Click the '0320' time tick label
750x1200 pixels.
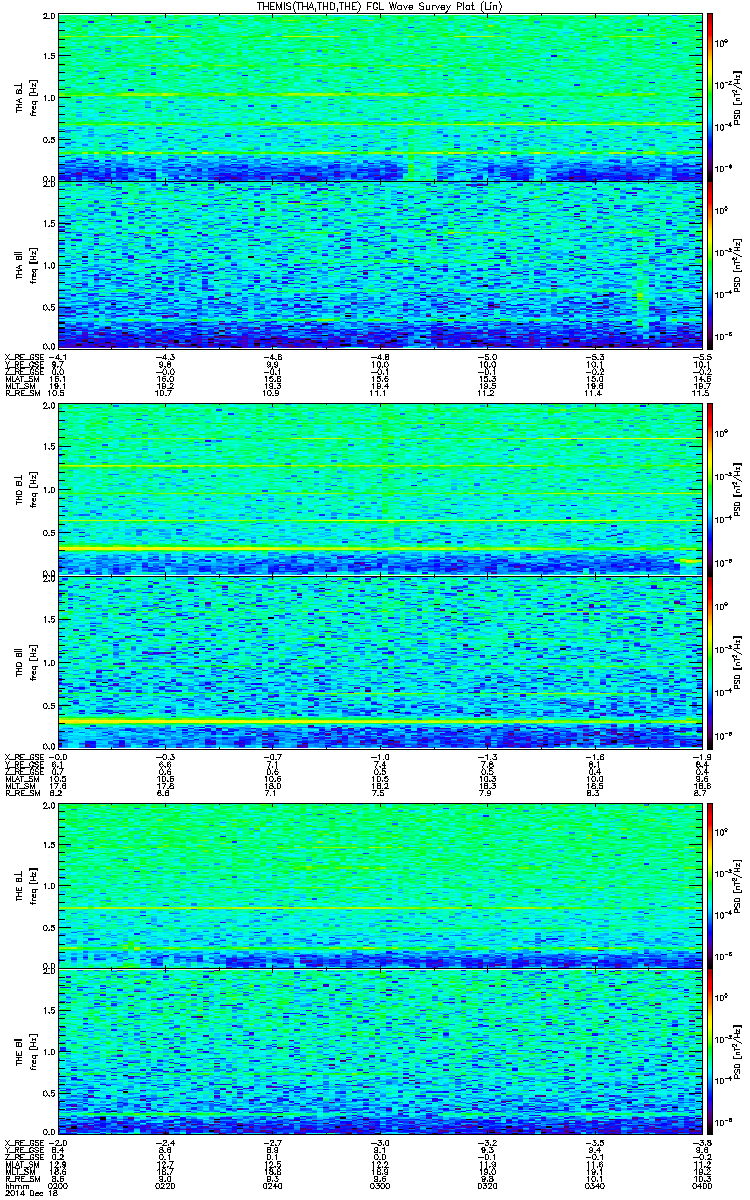487,1186
